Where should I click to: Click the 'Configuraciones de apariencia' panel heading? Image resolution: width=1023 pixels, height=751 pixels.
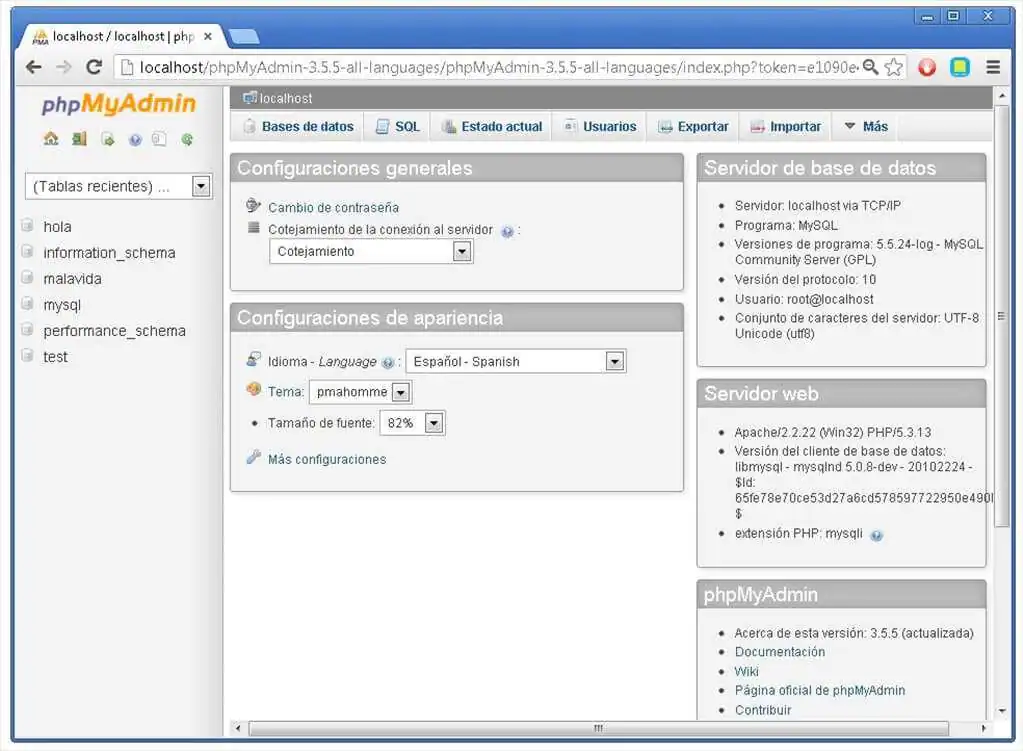(370, 318)
